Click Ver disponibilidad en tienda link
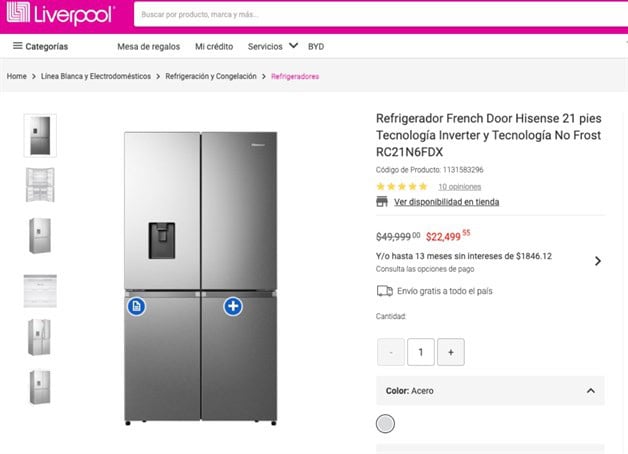Screen dimensions: 628x454 pyautogui.click(x=446, y=202)
